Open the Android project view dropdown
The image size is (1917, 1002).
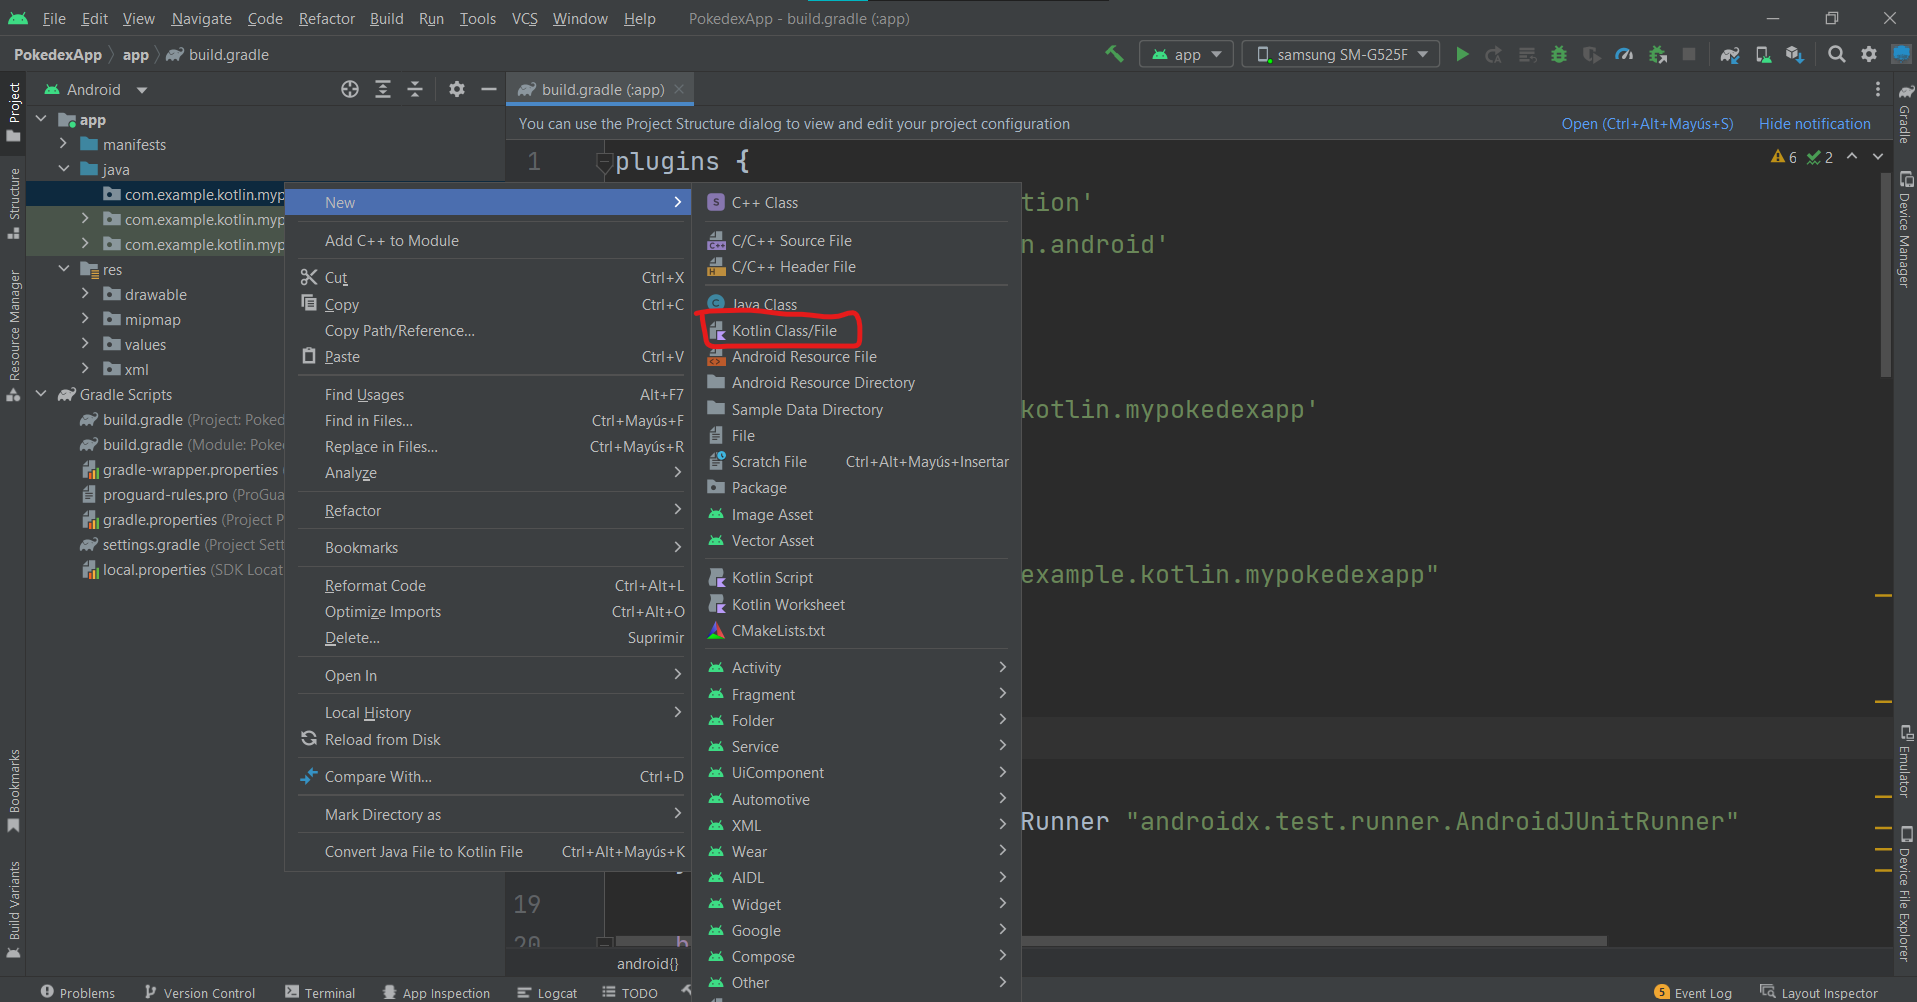pos(96,90)
